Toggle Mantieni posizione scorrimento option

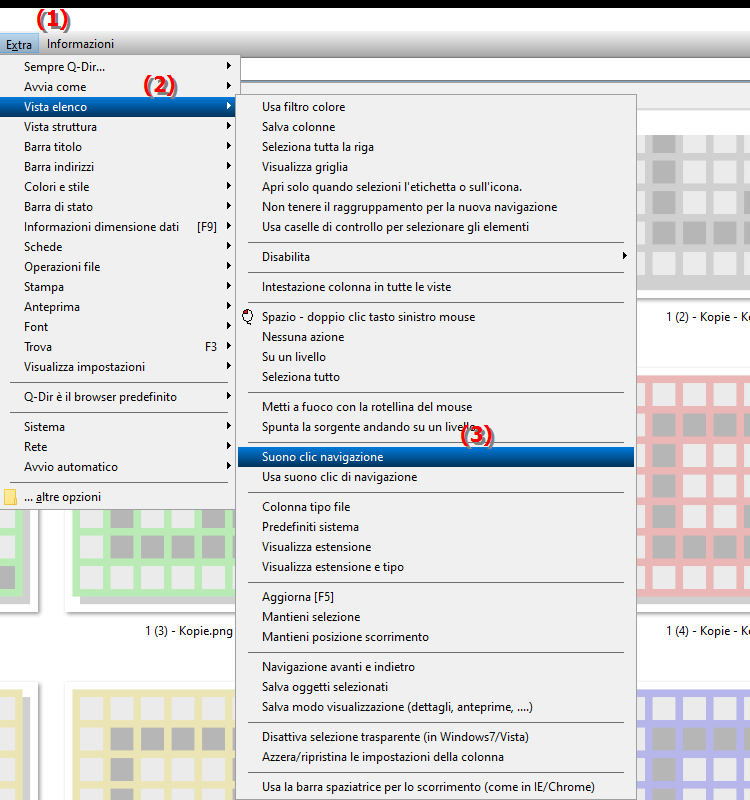(x=436, y=637)
